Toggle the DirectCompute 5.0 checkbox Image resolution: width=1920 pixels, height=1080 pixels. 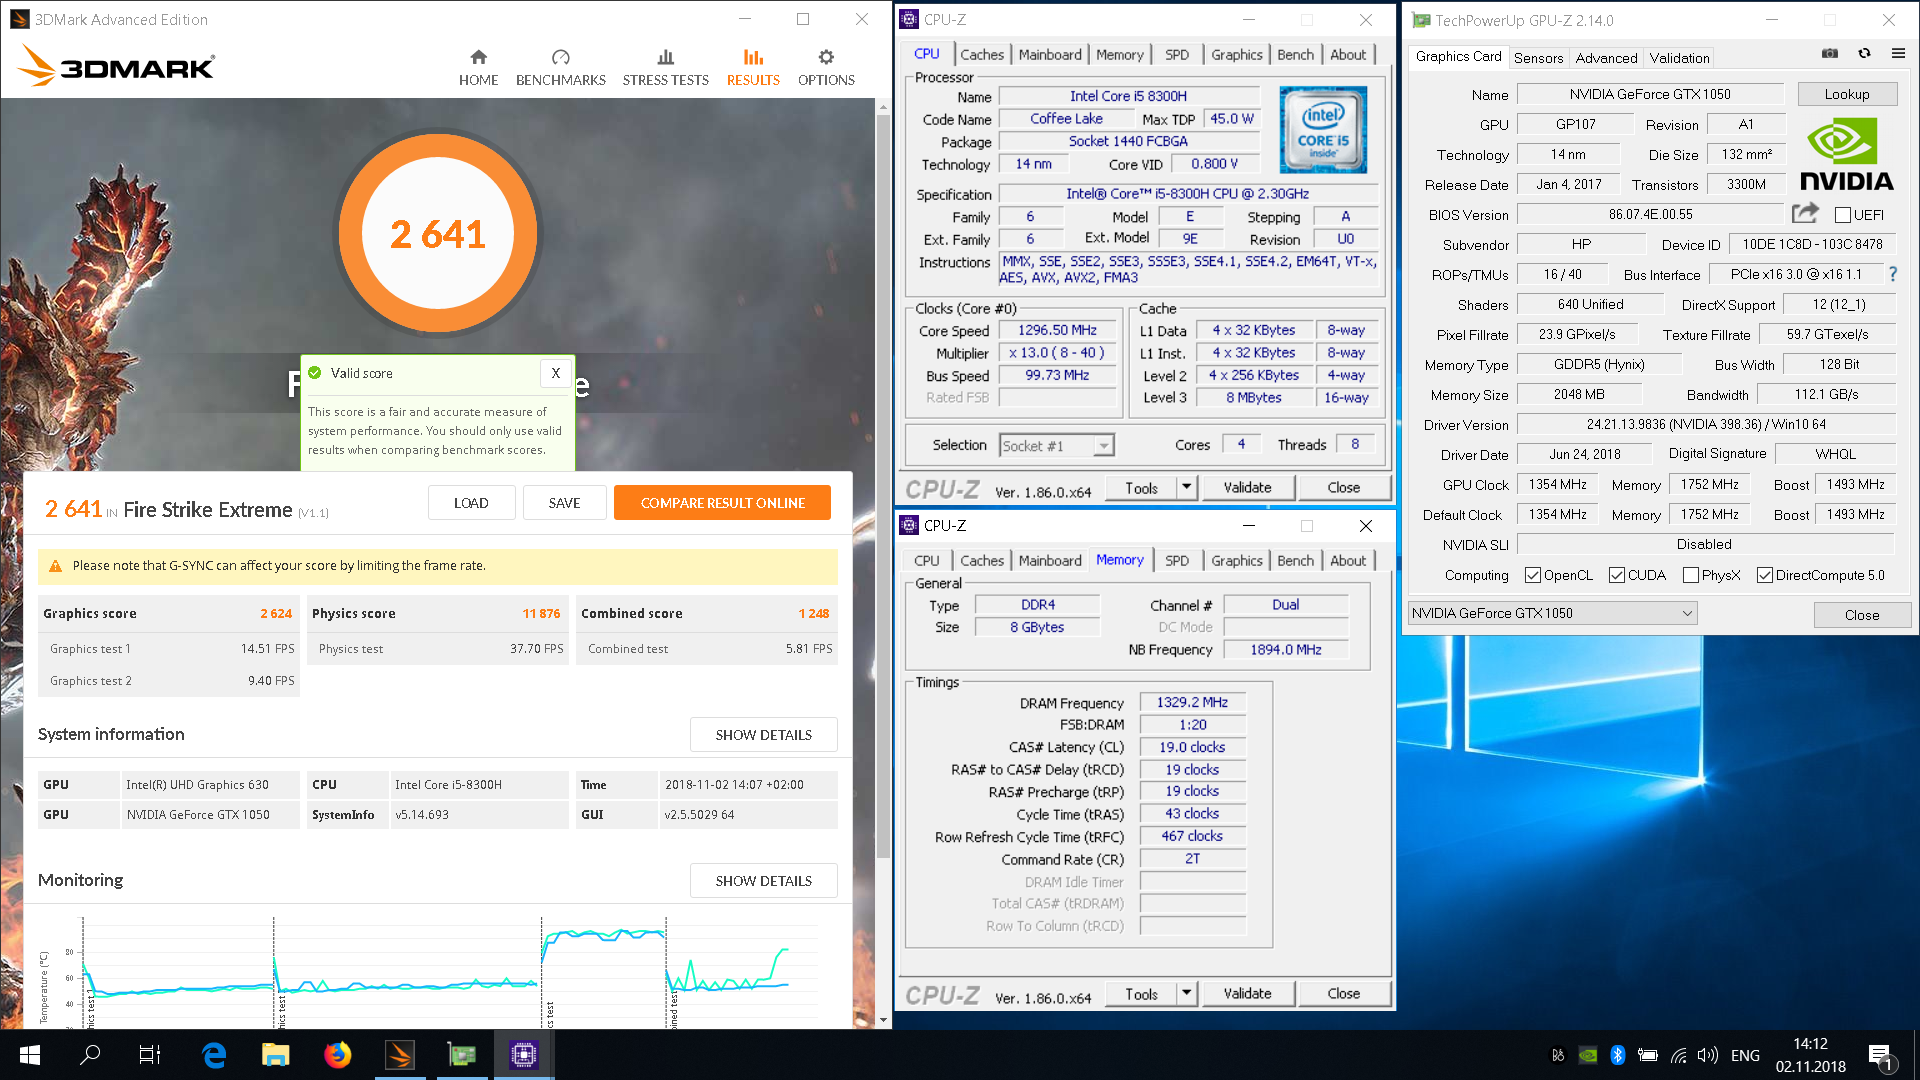click(1764, 575)
